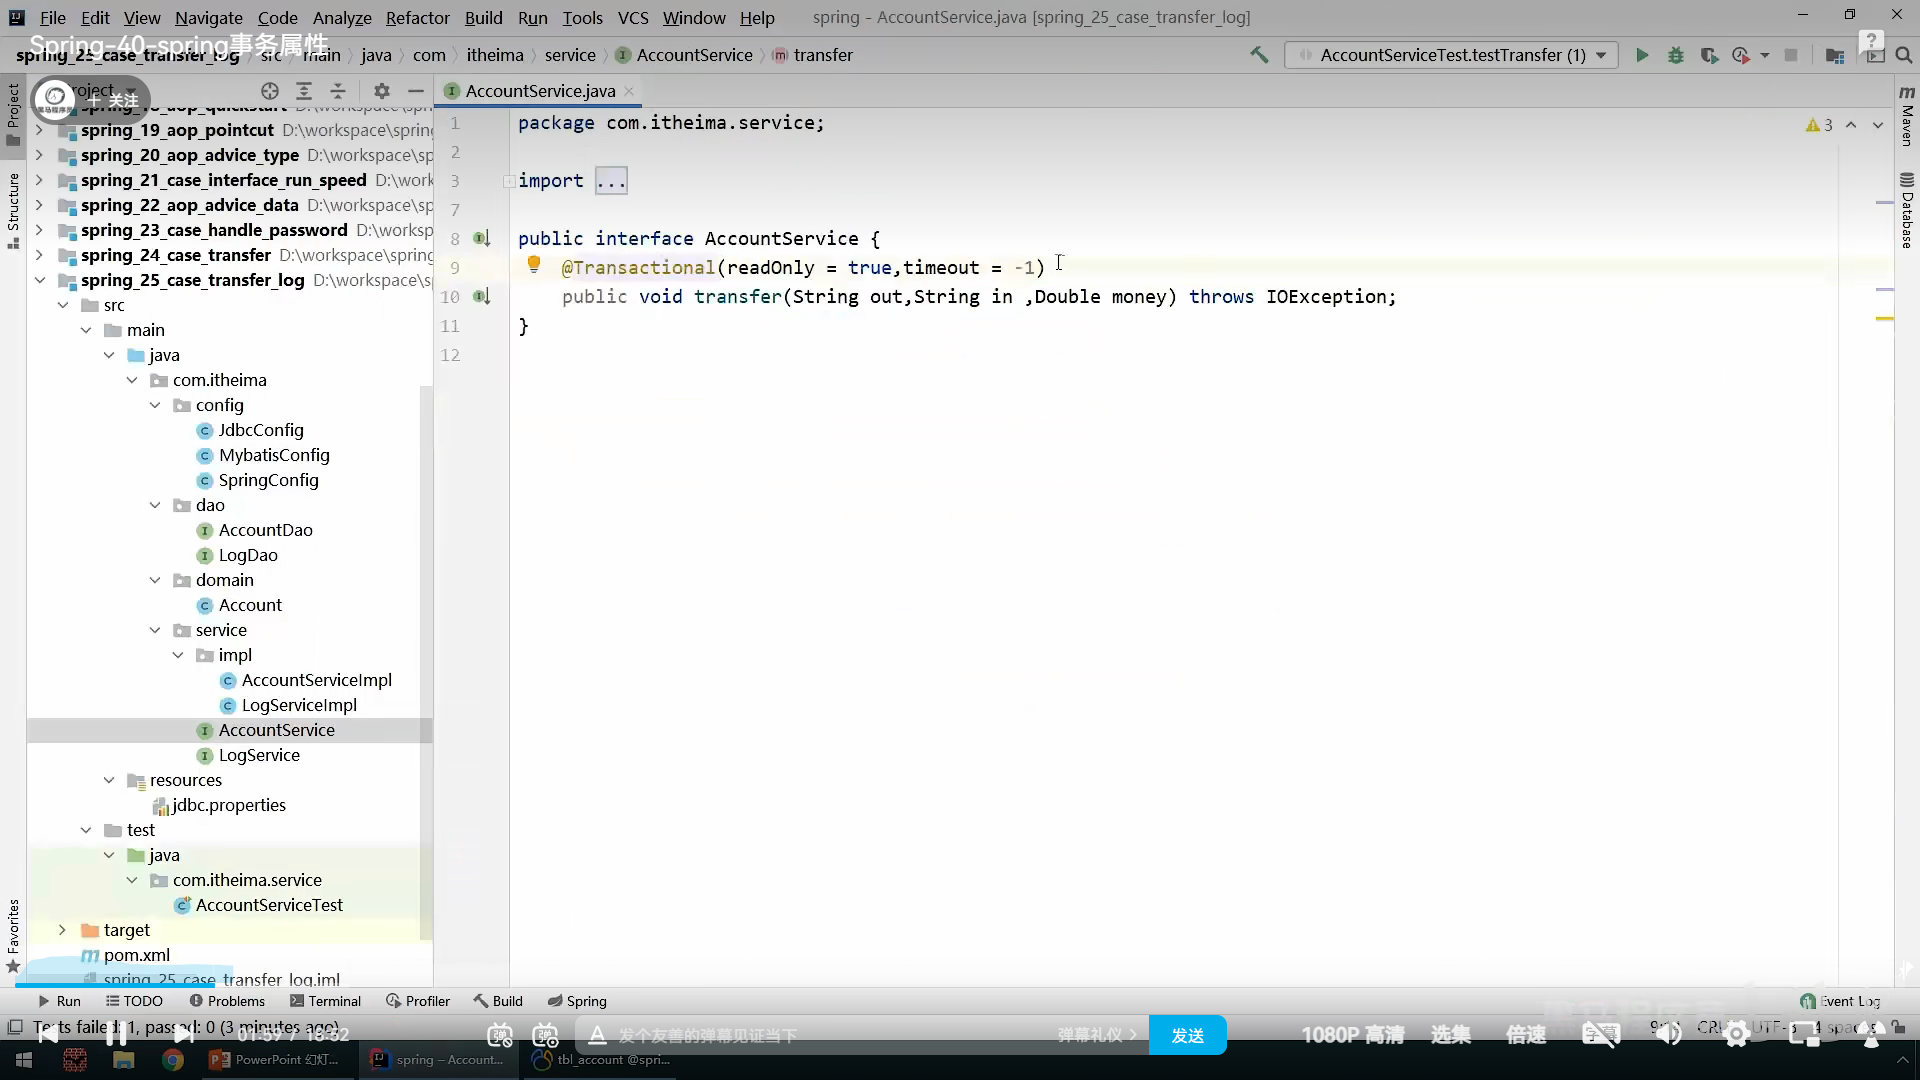
Task: Click the Chrome icon in Windows taskbar
Action: coord(173,1060)
